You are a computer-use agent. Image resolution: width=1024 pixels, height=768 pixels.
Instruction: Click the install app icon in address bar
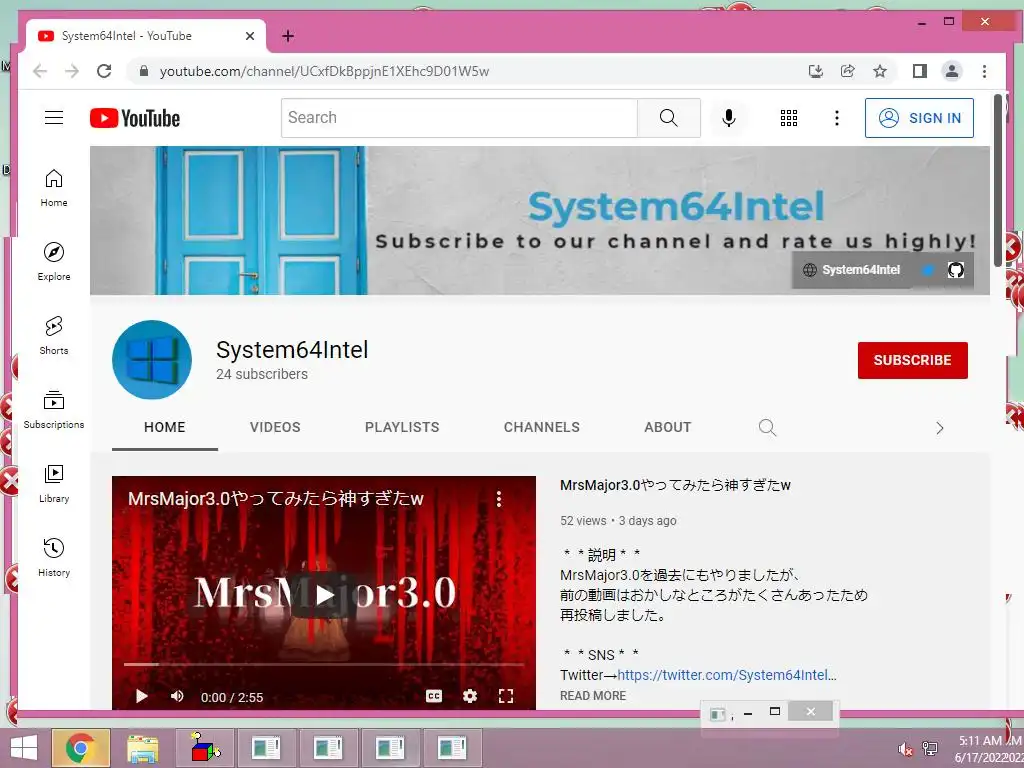coord(816,71)
